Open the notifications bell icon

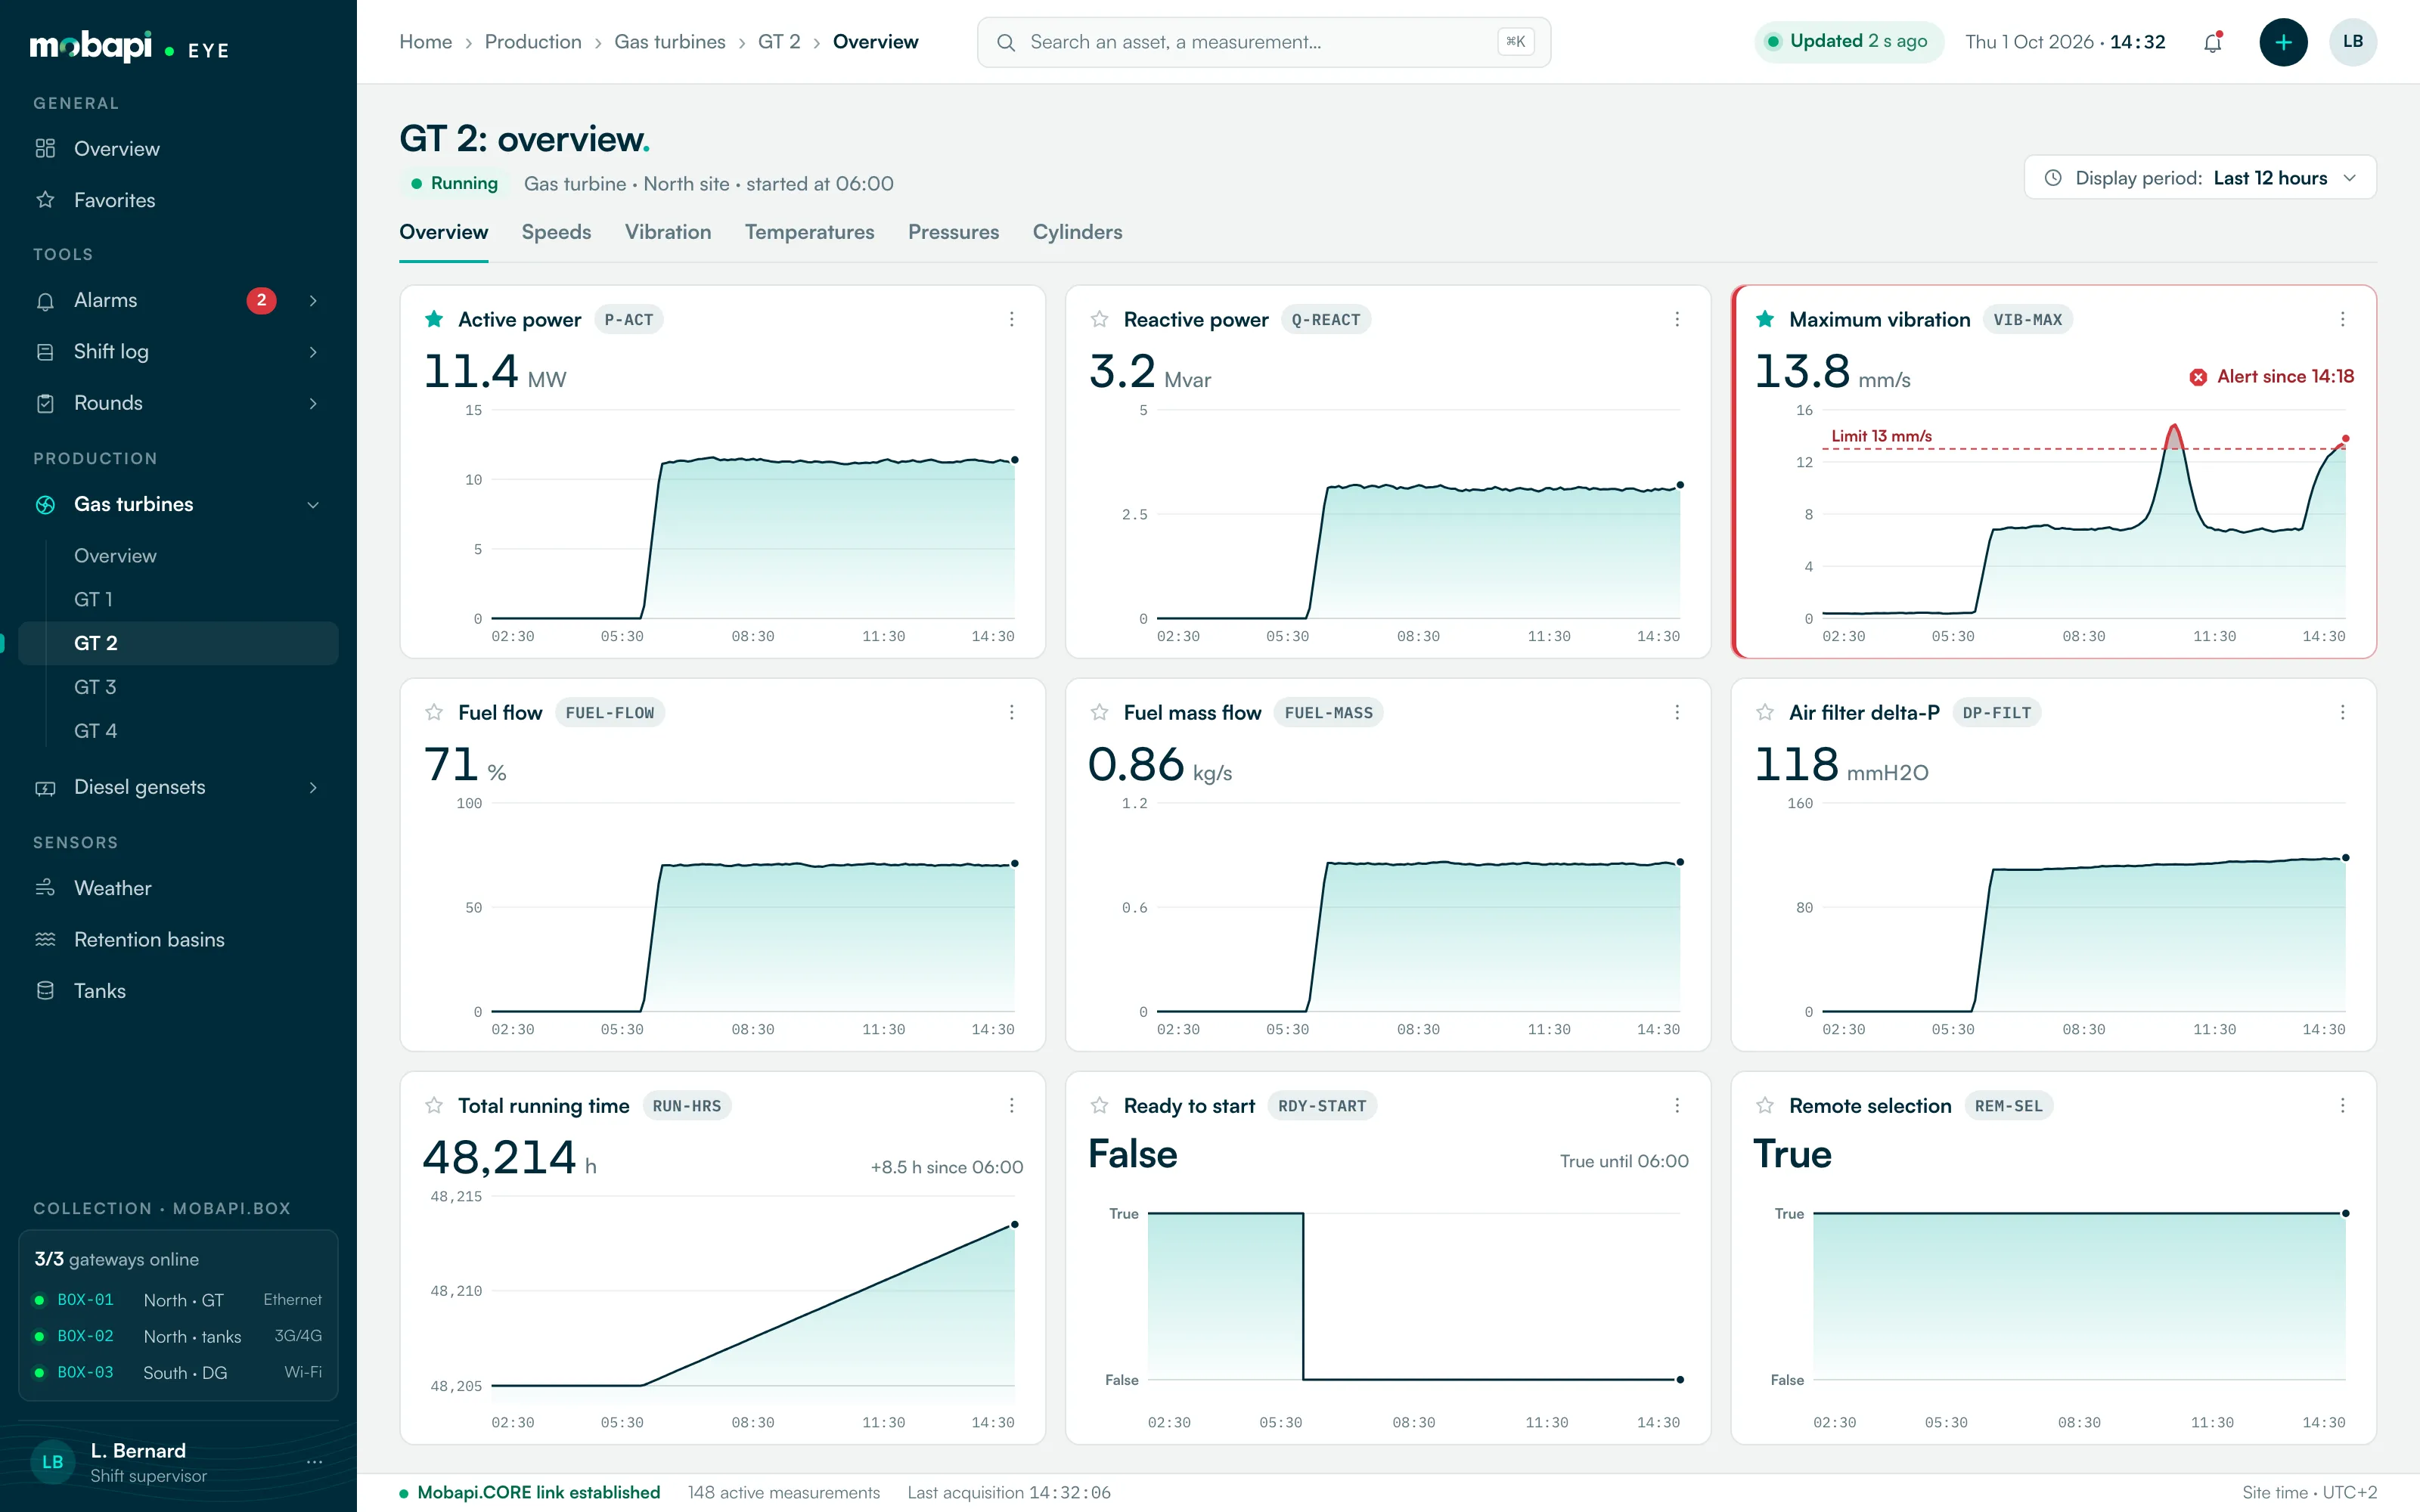coord(2212,42)
